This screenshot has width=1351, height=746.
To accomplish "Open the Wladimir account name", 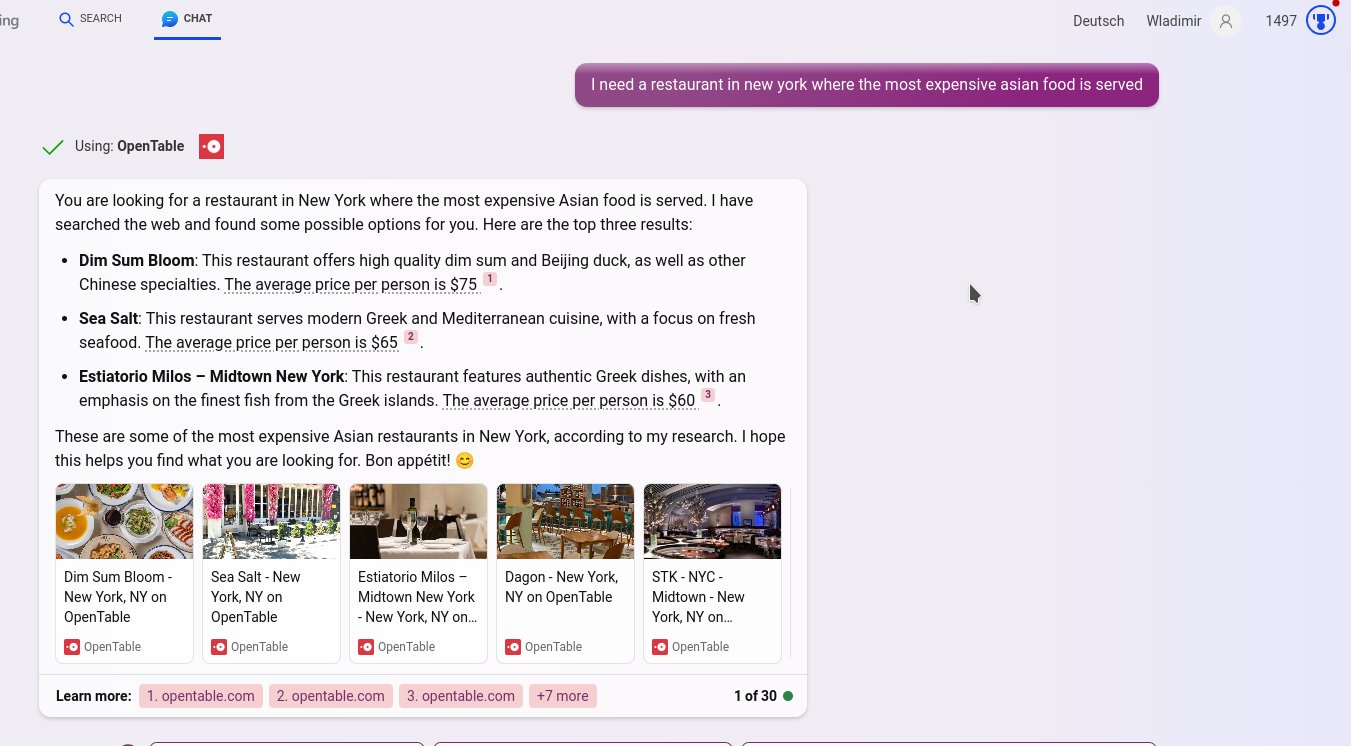I will click(x=1173, y=21).
